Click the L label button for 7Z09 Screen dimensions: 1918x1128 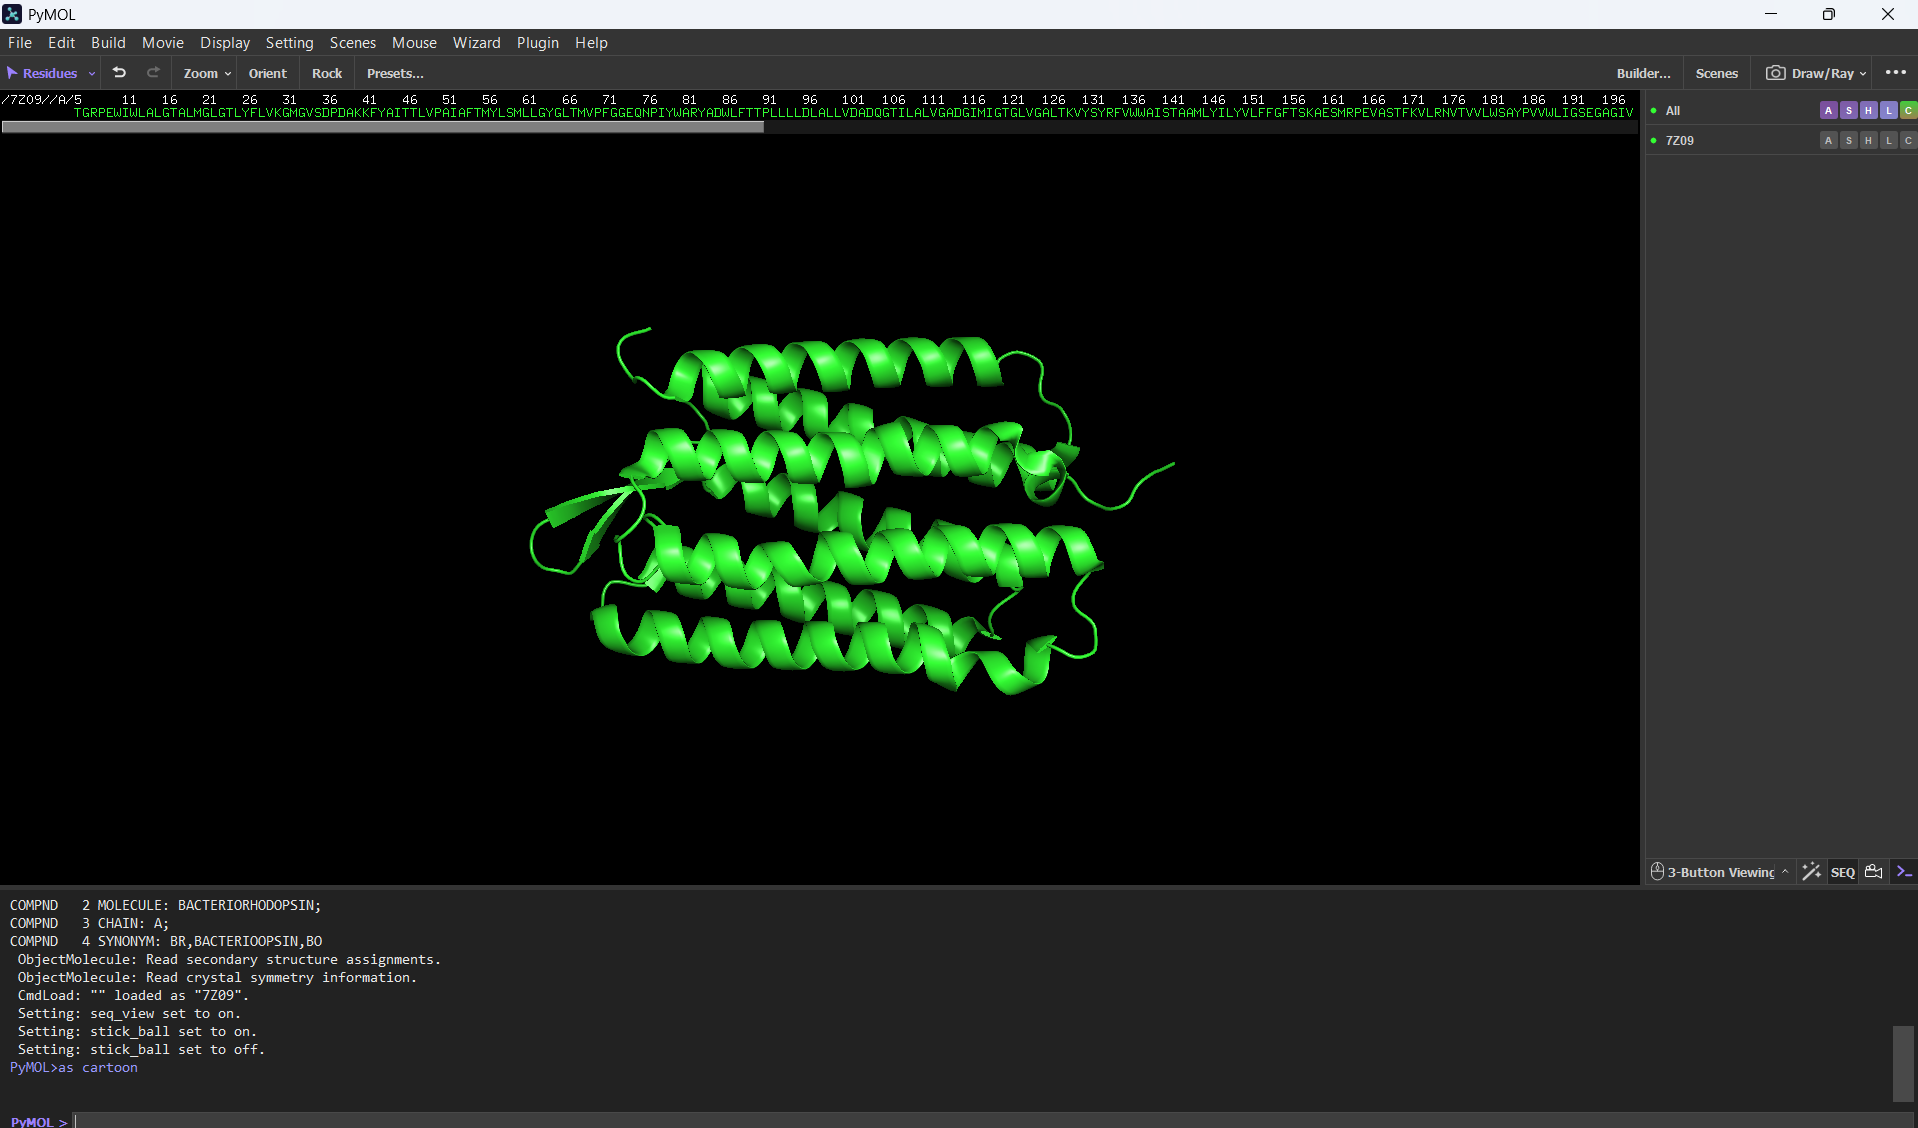click(x=1888, y=141)
